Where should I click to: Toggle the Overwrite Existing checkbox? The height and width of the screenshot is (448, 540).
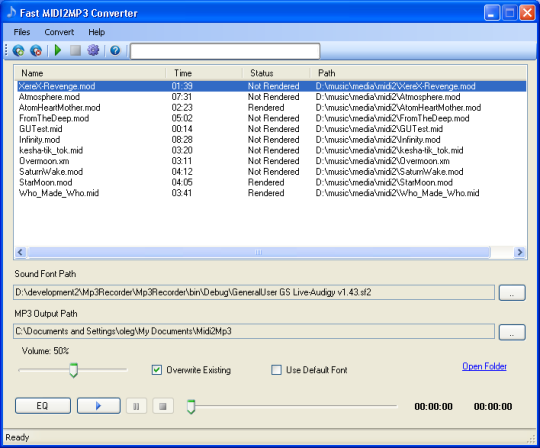157,370
